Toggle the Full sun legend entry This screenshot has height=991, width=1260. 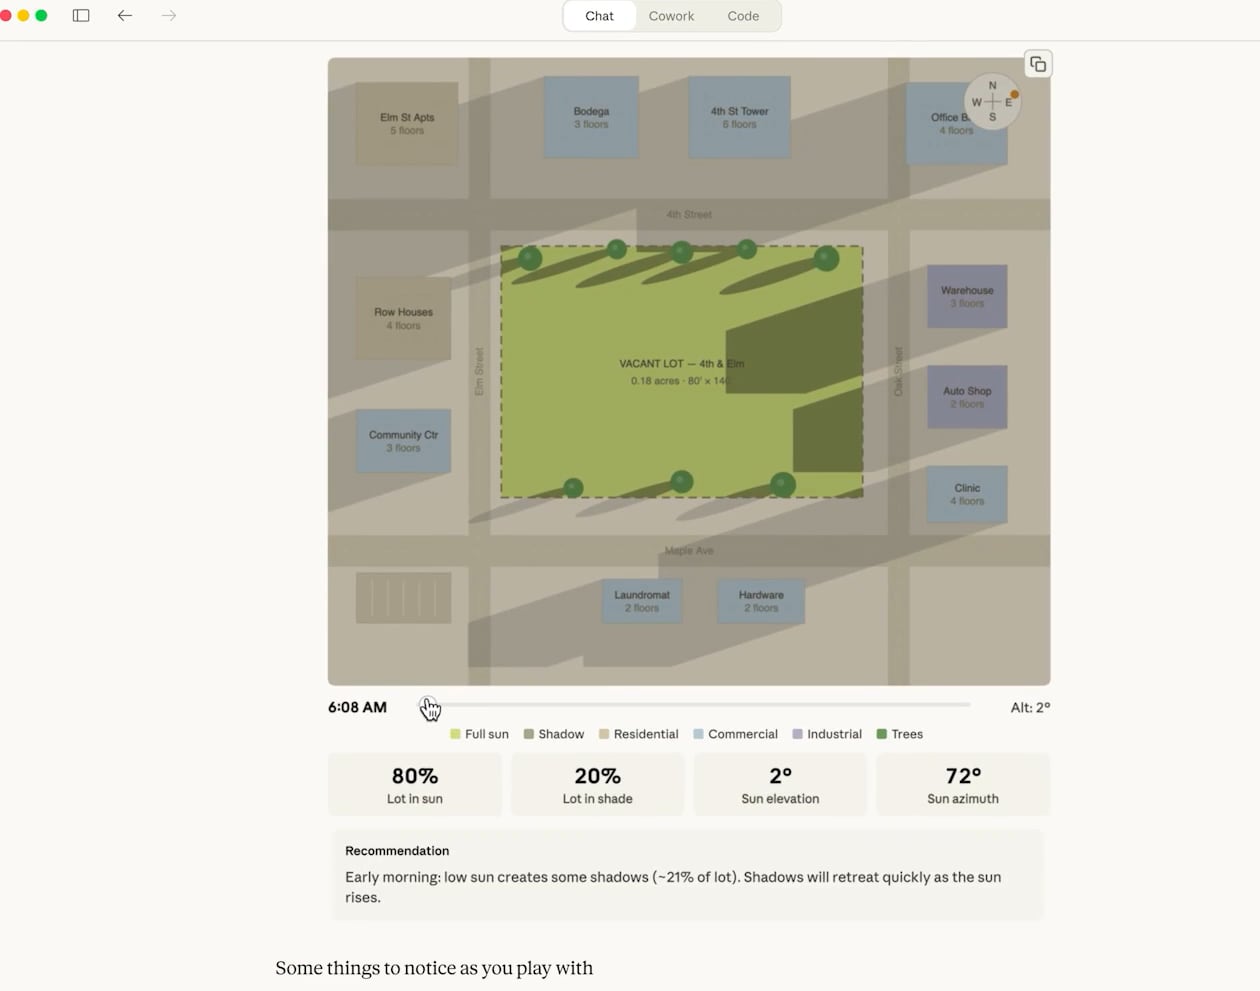(479, 733)
